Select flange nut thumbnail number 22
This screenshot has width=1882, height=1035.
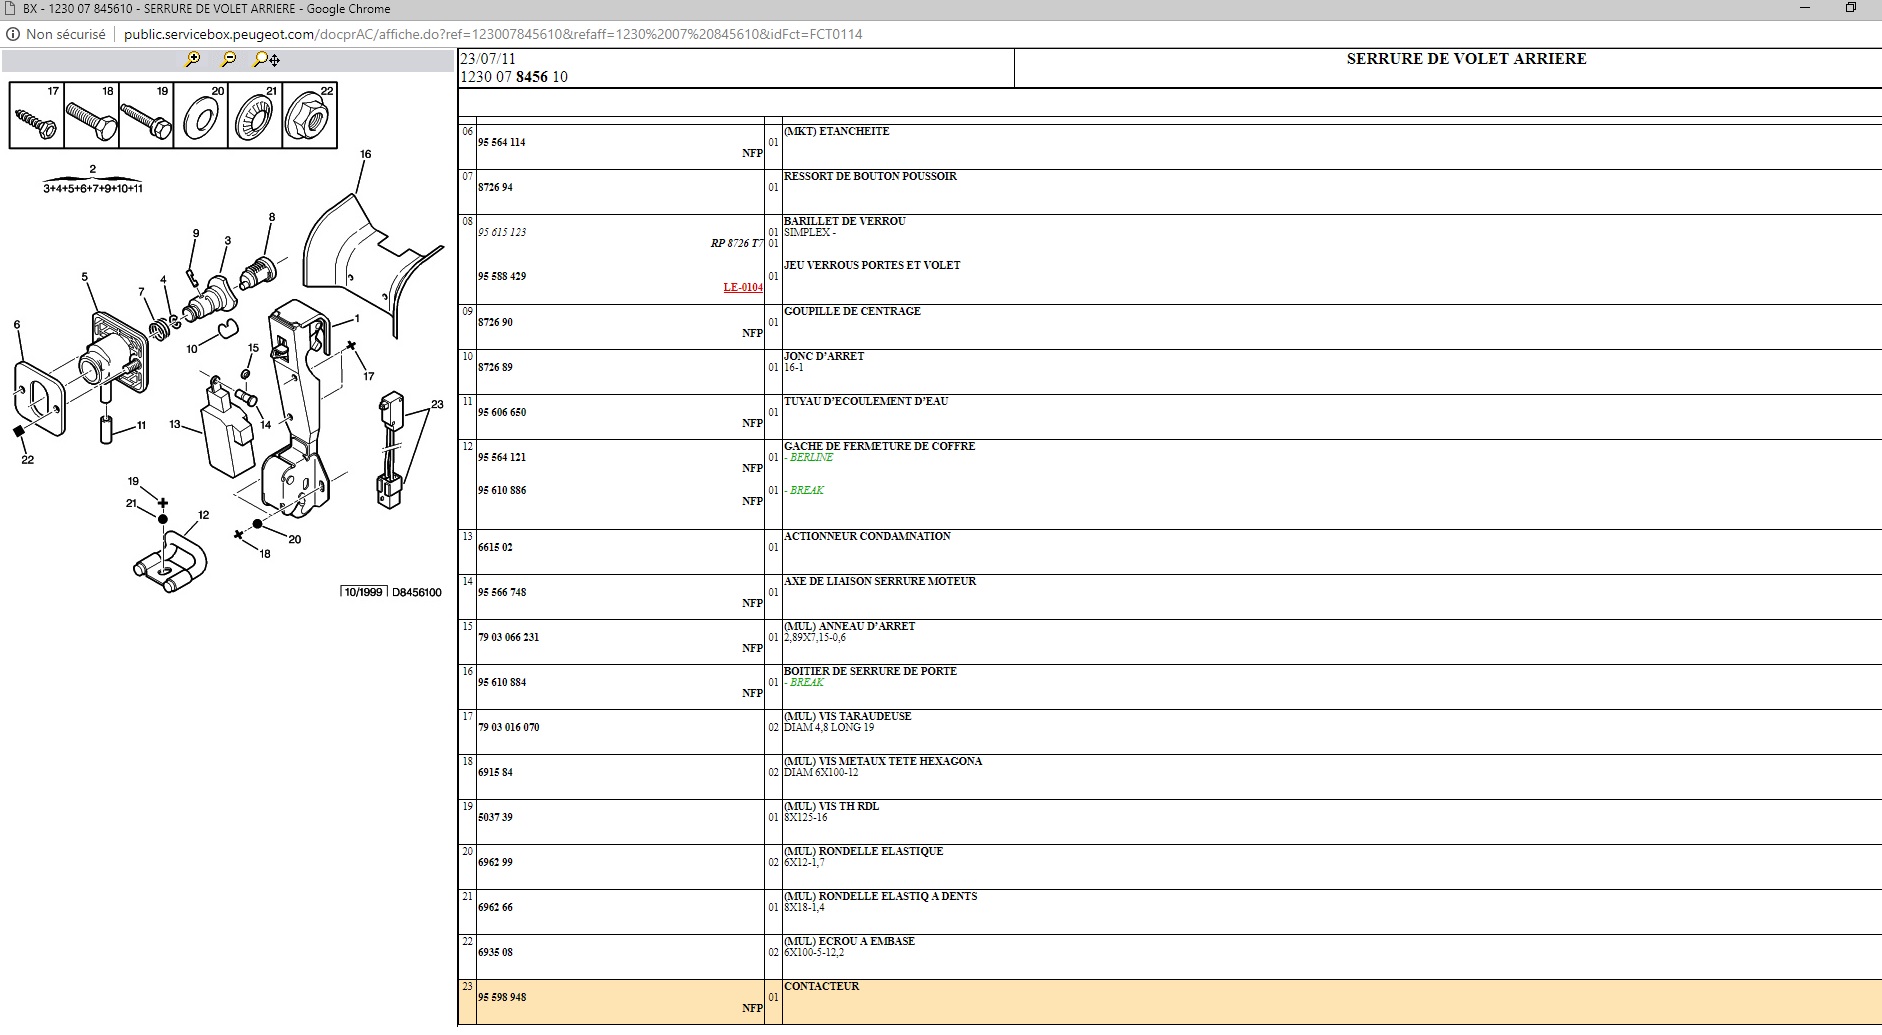click(310, 115)
